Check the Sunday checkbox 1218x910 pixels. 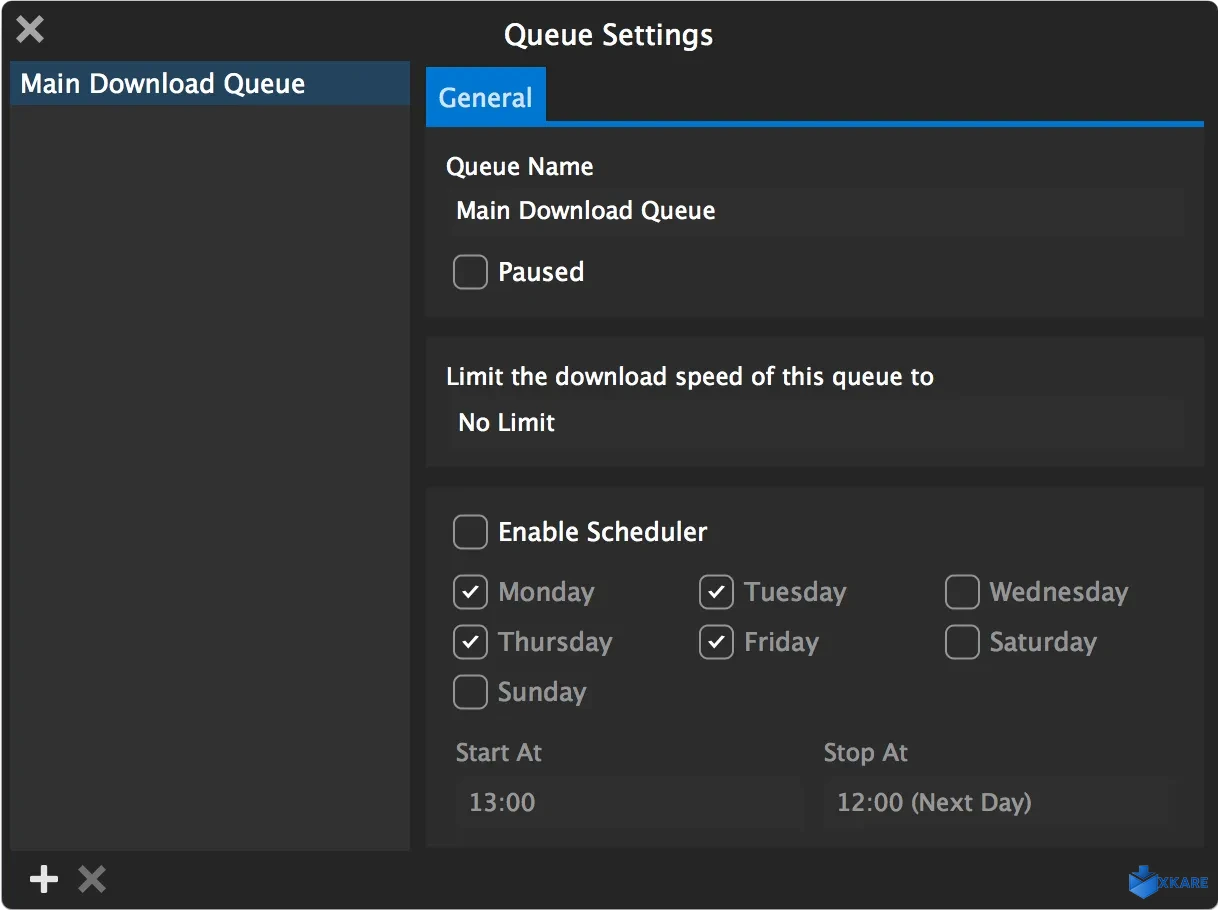tap(470, 692)
